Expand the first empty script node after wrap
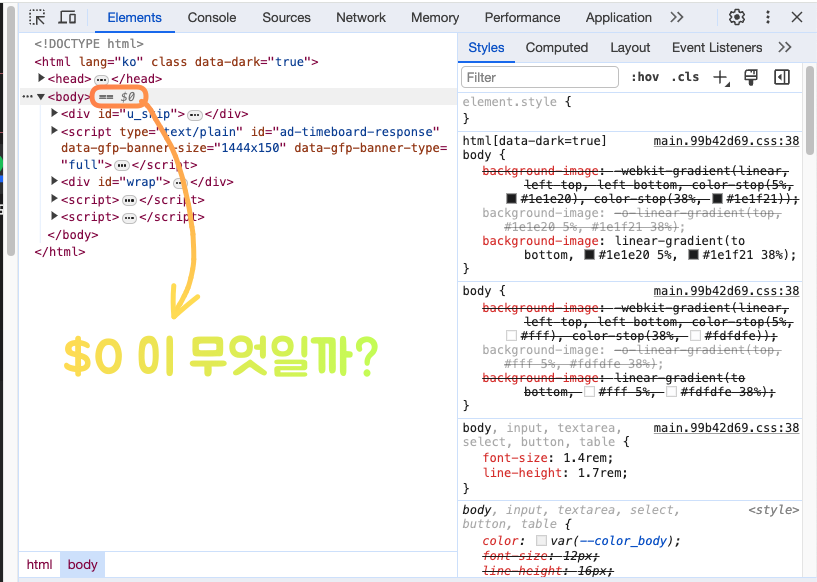 coord(54,199)
